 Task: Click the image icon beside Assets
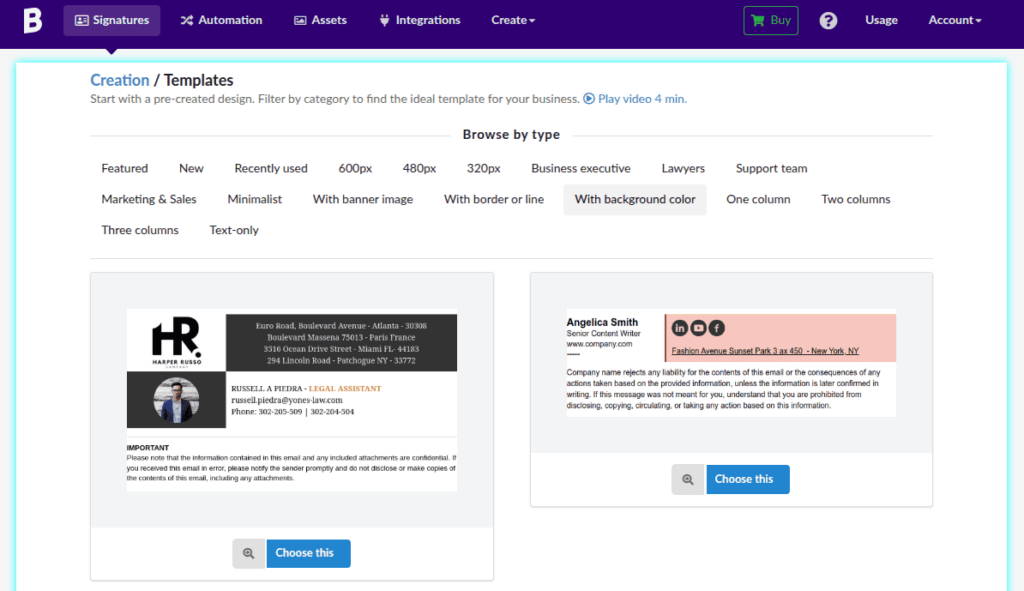coord(300,20)
